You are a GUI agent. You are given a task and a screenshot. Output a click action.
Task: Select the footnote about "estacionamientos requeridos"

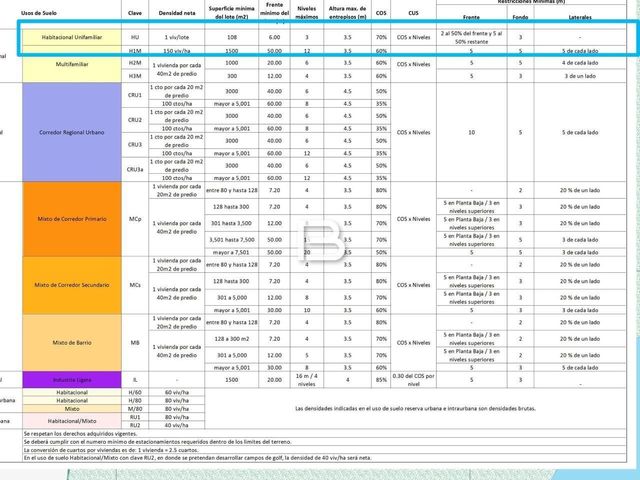(158, 442)
